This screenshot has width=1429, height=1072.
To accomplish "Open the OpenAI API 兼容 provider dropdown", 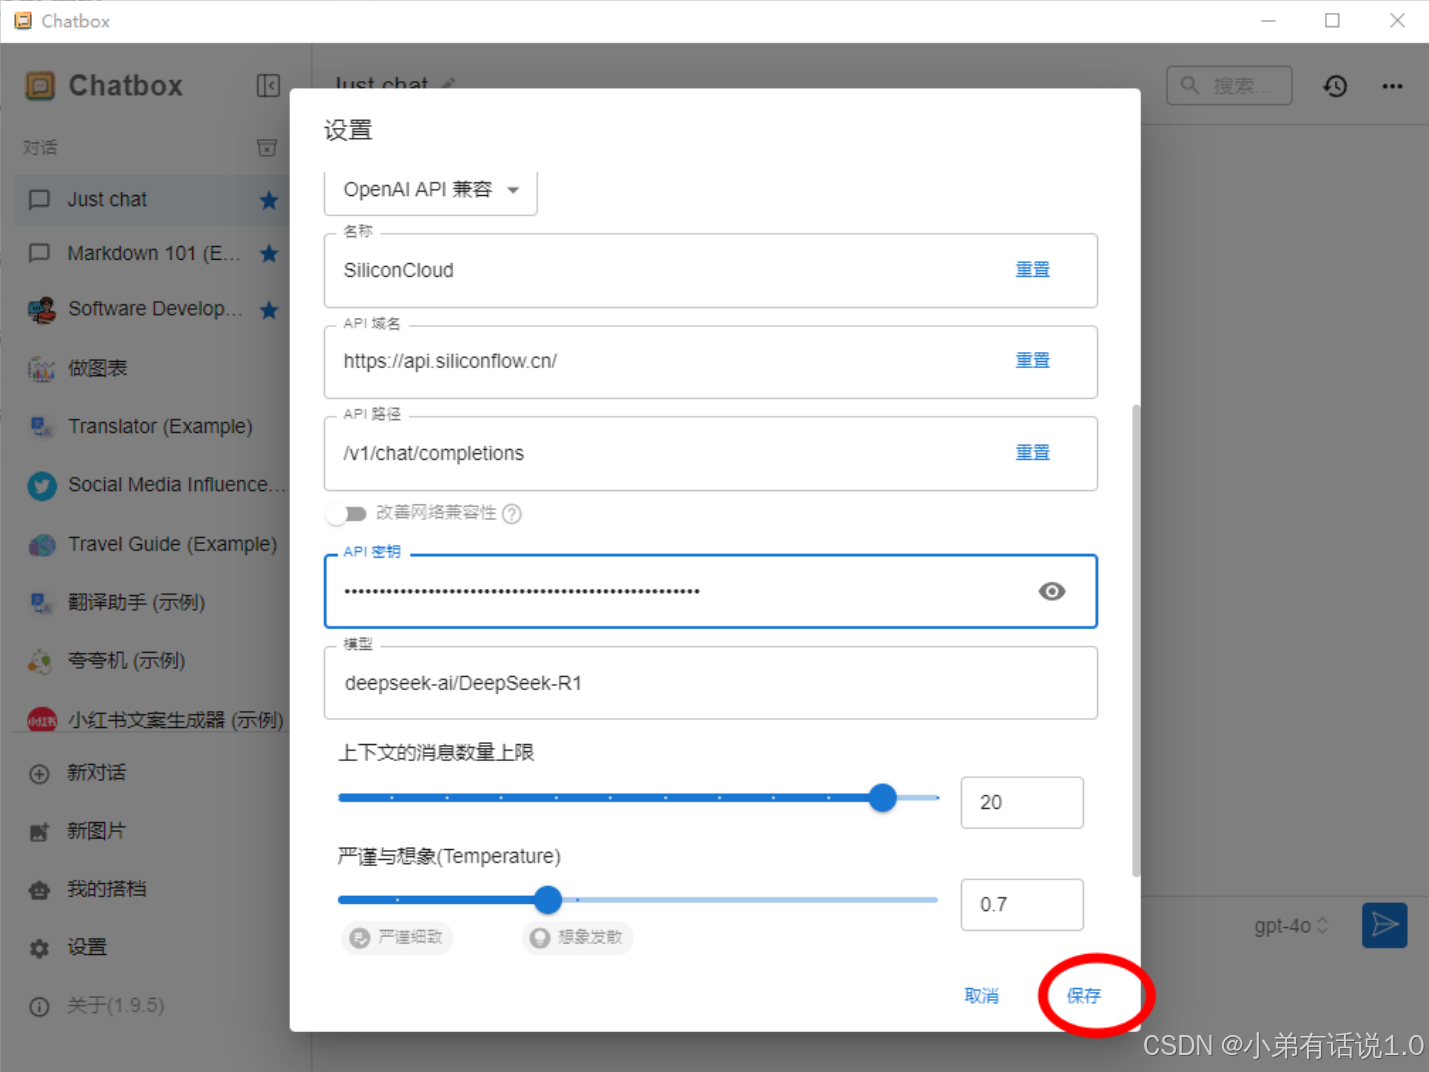I will point(431,190).
